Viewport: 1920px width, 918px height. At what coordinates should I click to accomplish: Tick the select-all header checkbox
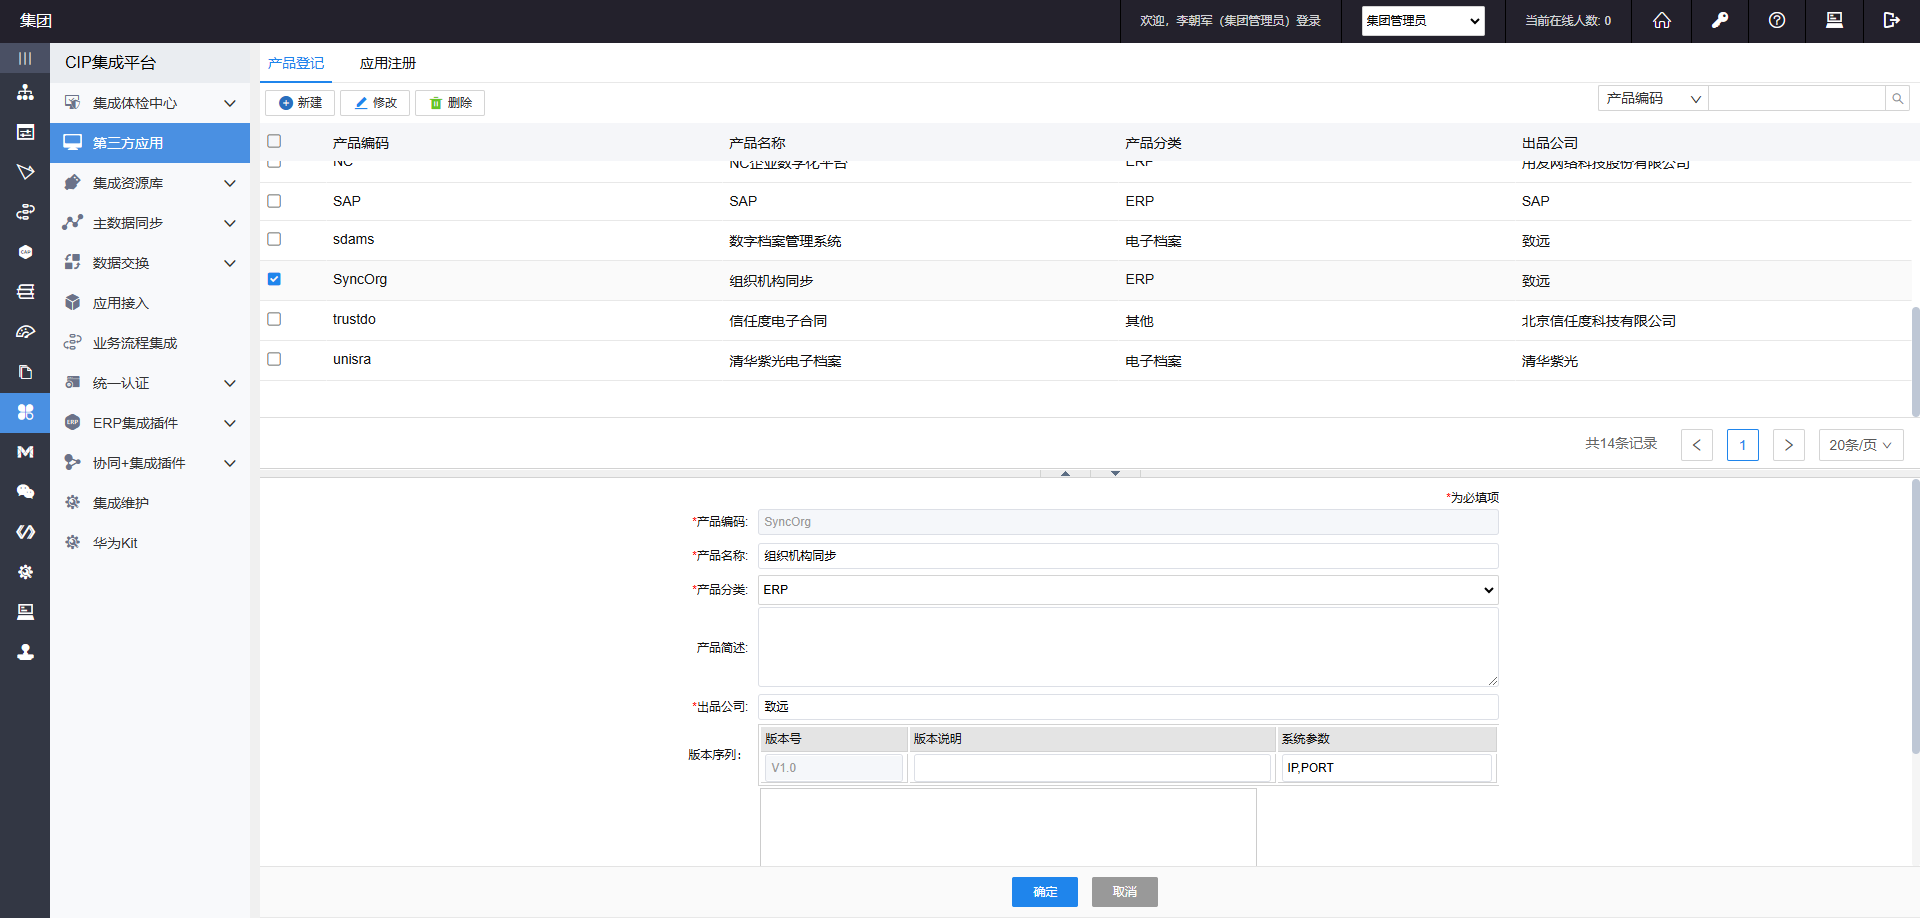point(274,142)
